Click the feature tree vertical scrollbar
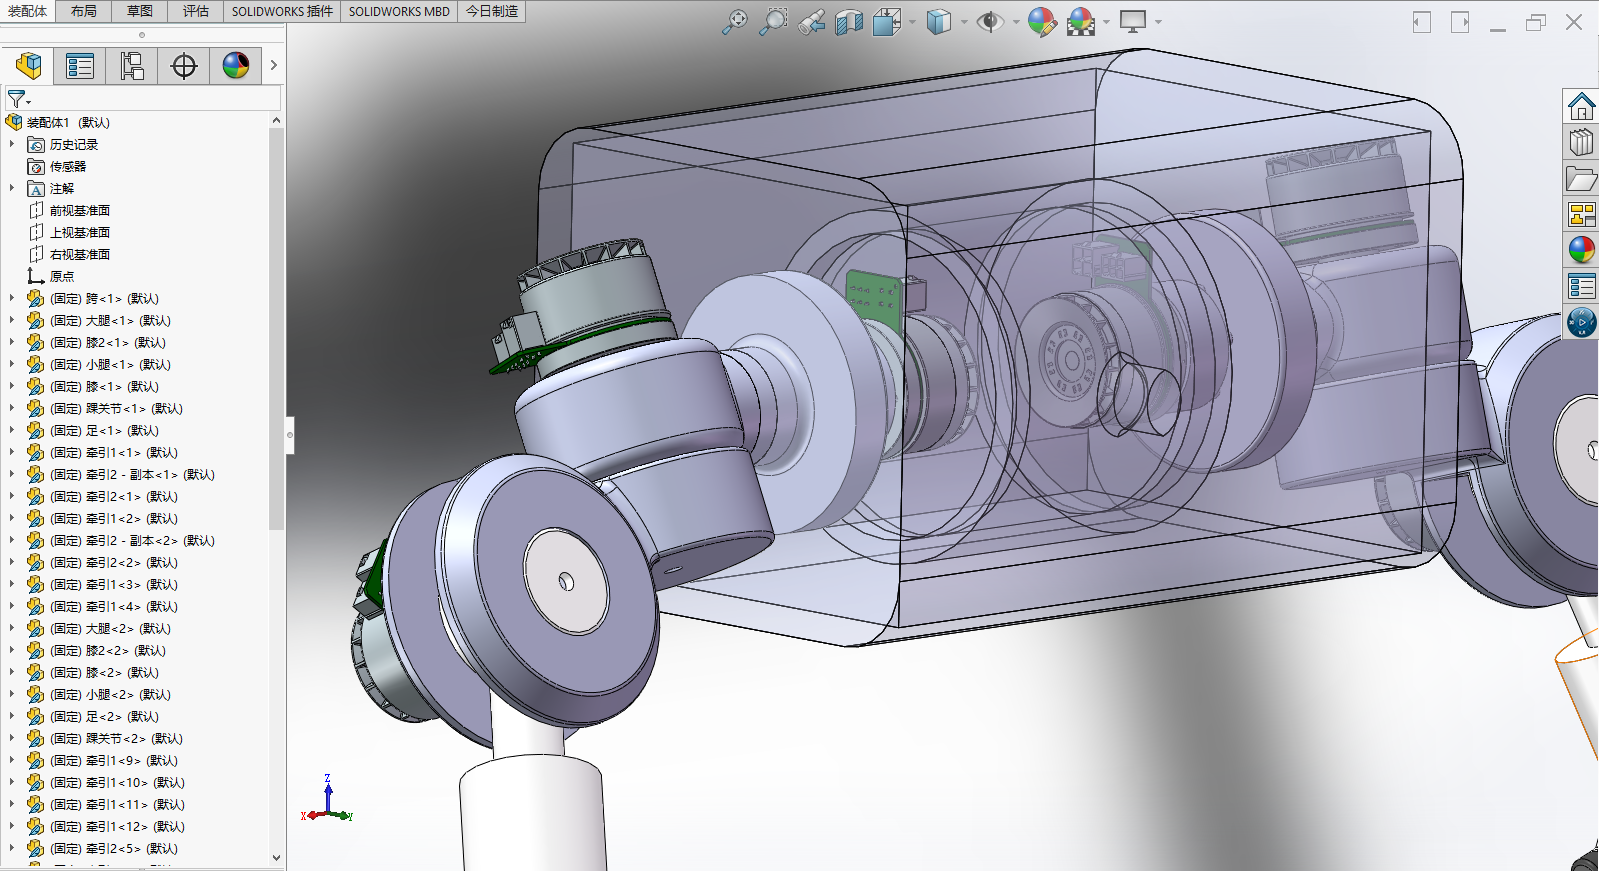 [277, 328]
